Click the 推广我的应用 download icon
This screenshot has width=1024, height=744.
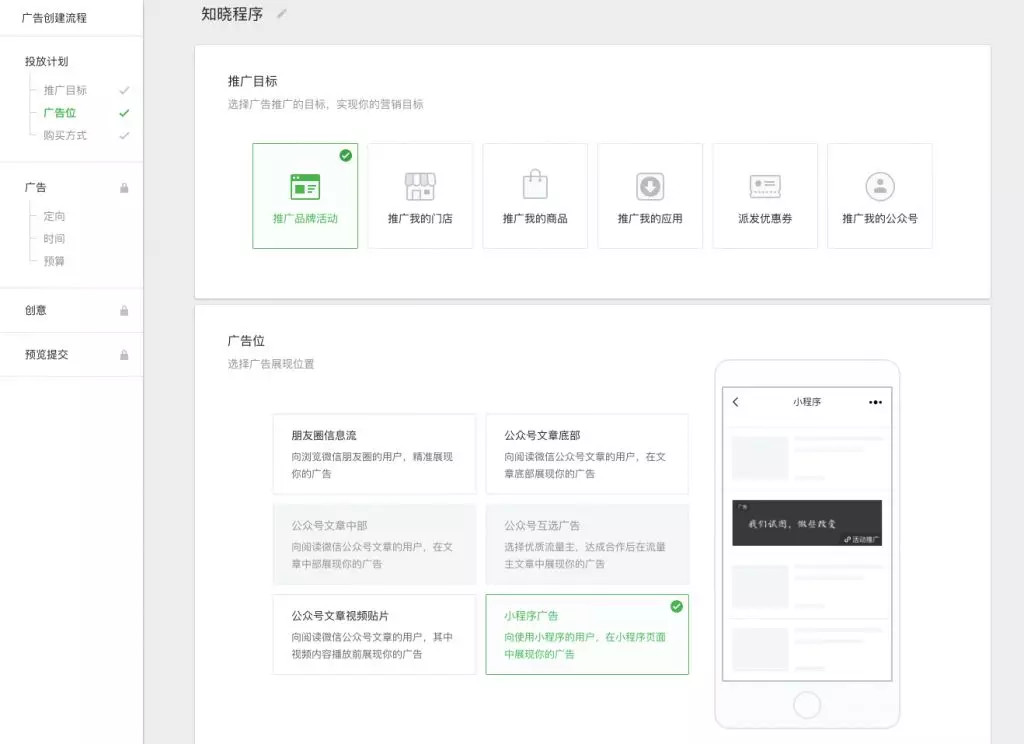(x=650, y=185)
